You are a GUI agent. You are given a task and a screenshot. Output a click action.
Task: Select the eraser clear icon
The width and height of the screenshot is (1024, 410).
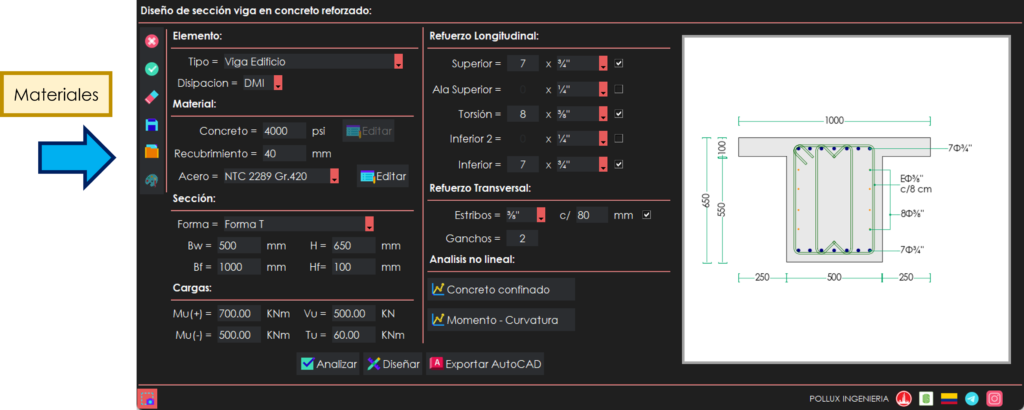click(151, 97)
